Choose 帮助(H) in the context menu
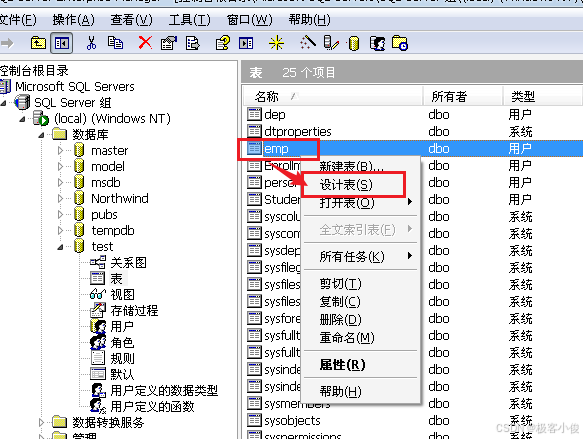Screen dimensions: 583x439 (361, 391)
